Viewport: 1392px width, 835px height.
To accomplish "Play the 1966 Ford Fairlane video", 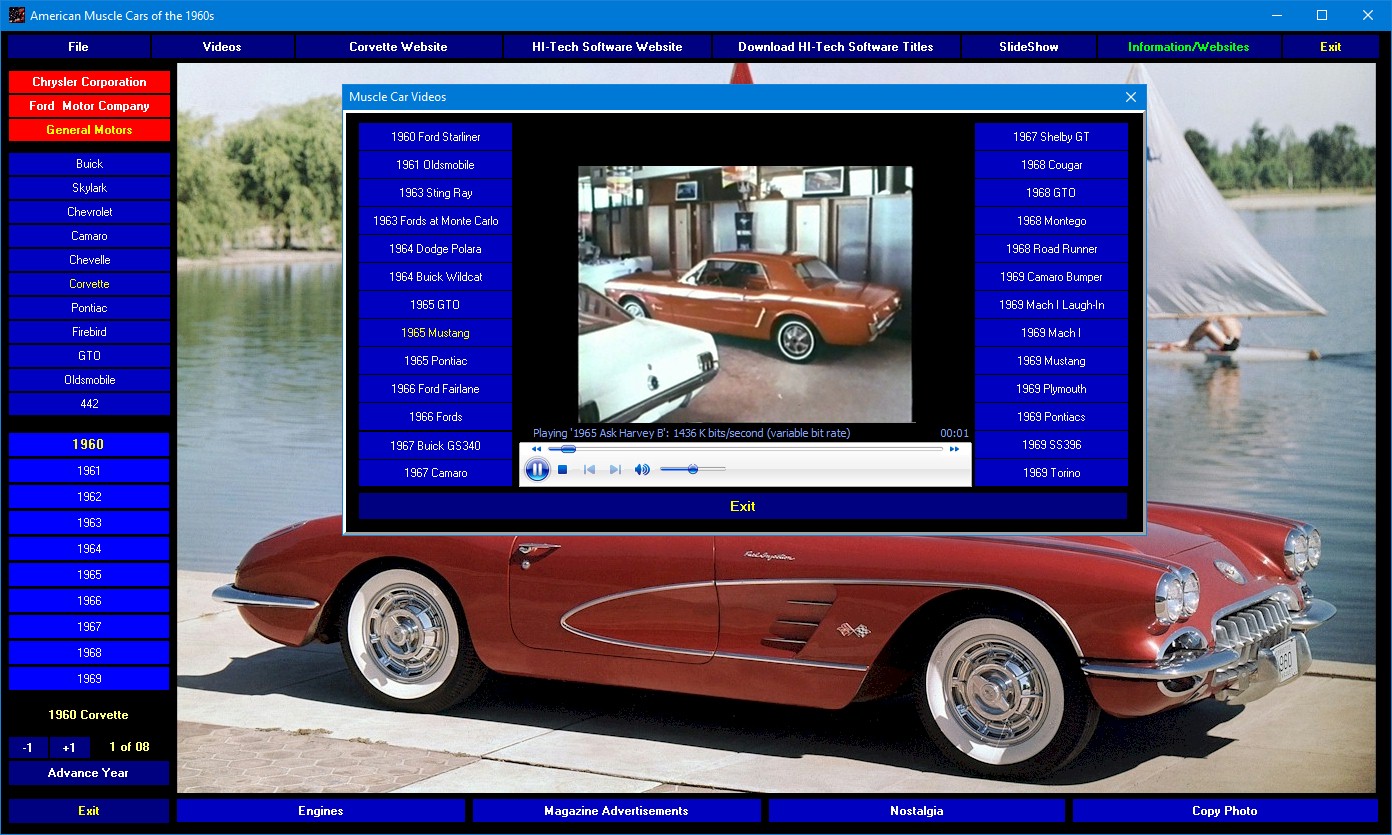I will pos(436,389).
